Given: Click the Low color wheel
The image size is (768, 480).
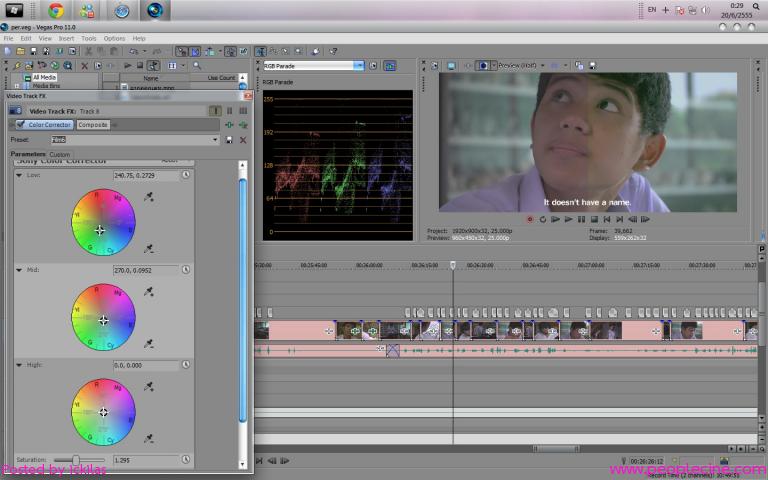Looking at the screenshot, I should click(x=103, y=222).
